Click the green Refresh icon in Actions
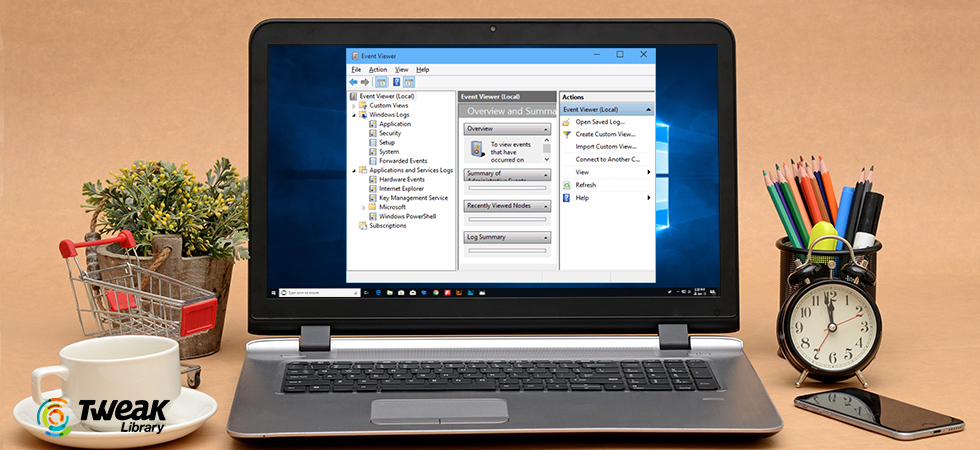Image resolution: width=980 pixels, height=450 pixels. click(x=566, y=185)
